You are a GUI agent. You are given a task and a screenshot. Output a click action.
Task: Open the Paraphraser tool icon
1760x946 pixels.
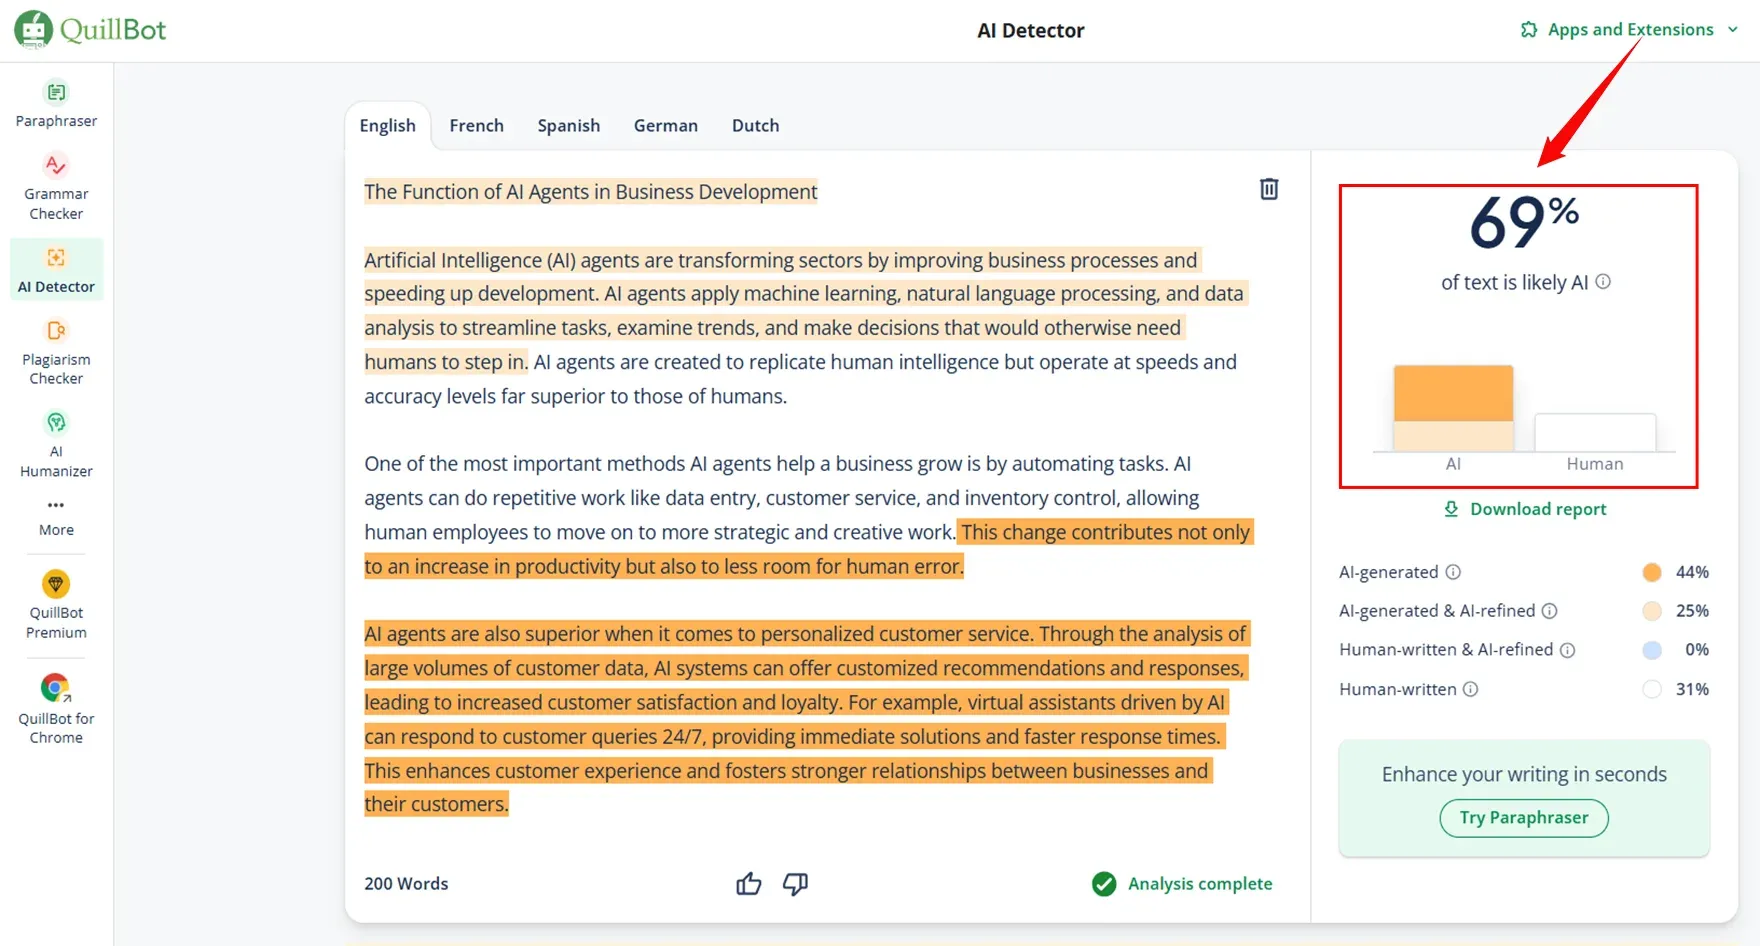tap(56, 93)
